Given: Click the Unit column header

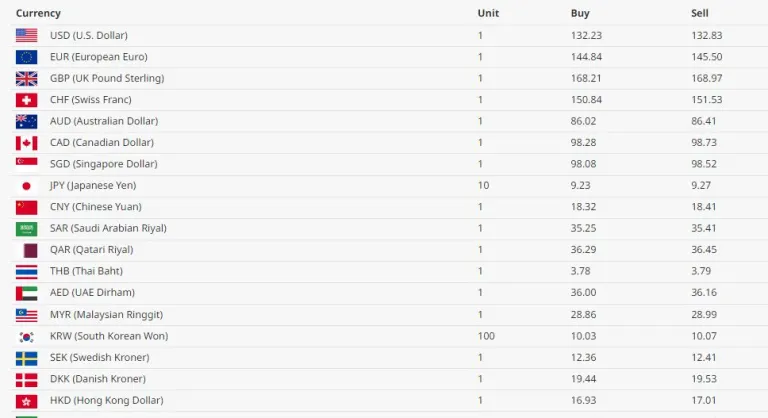Looking at the screenshot, I should pyautogui.click(x=488, y=13).
